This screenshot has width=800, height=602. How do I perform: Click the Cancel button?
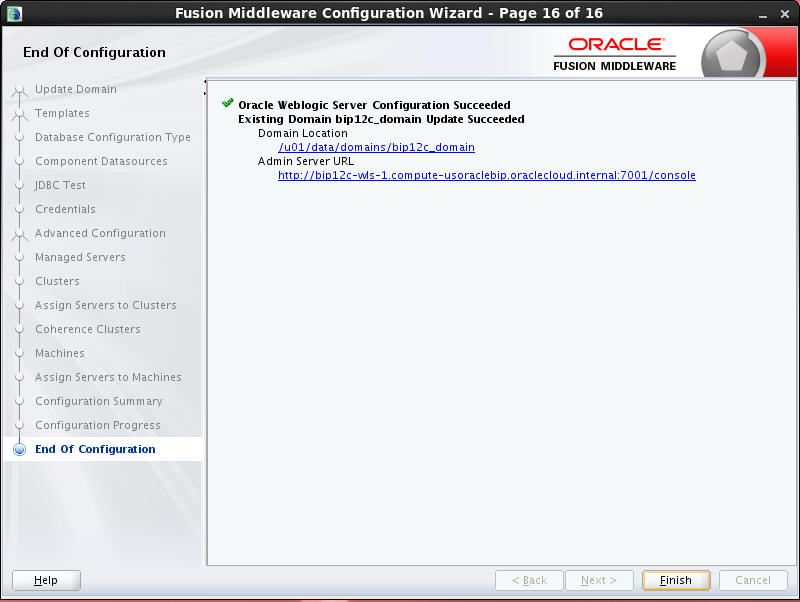753,580
